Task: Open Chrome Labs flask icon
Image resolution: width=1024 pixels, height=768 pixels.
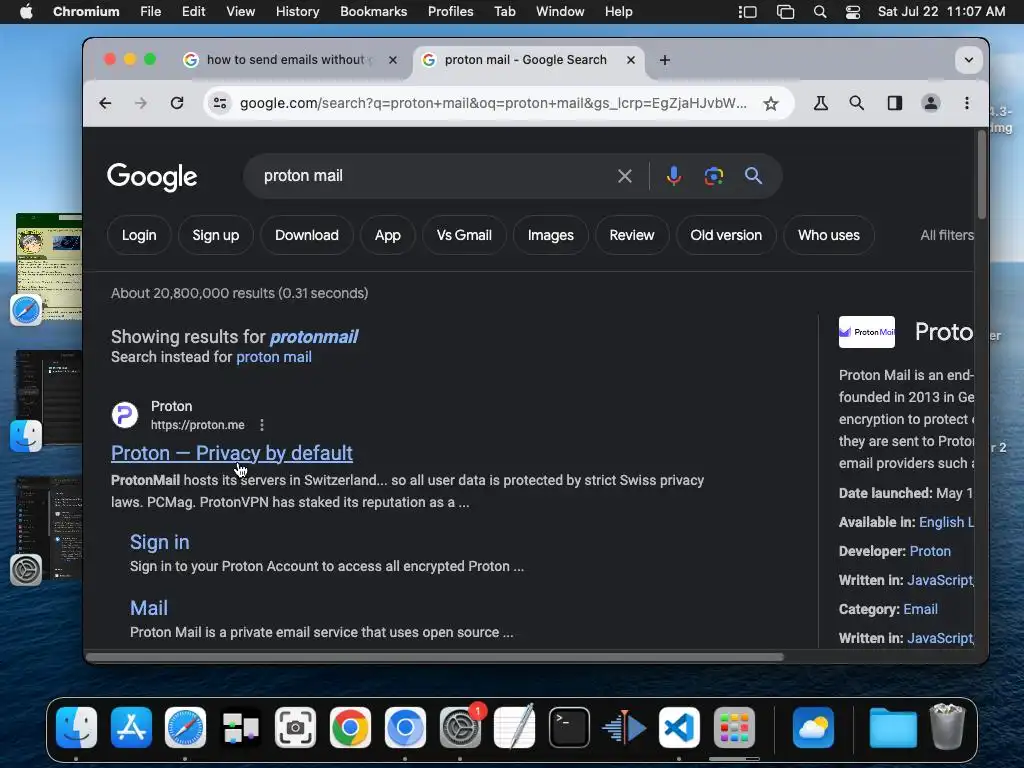Action: click(x=821, y=103)
